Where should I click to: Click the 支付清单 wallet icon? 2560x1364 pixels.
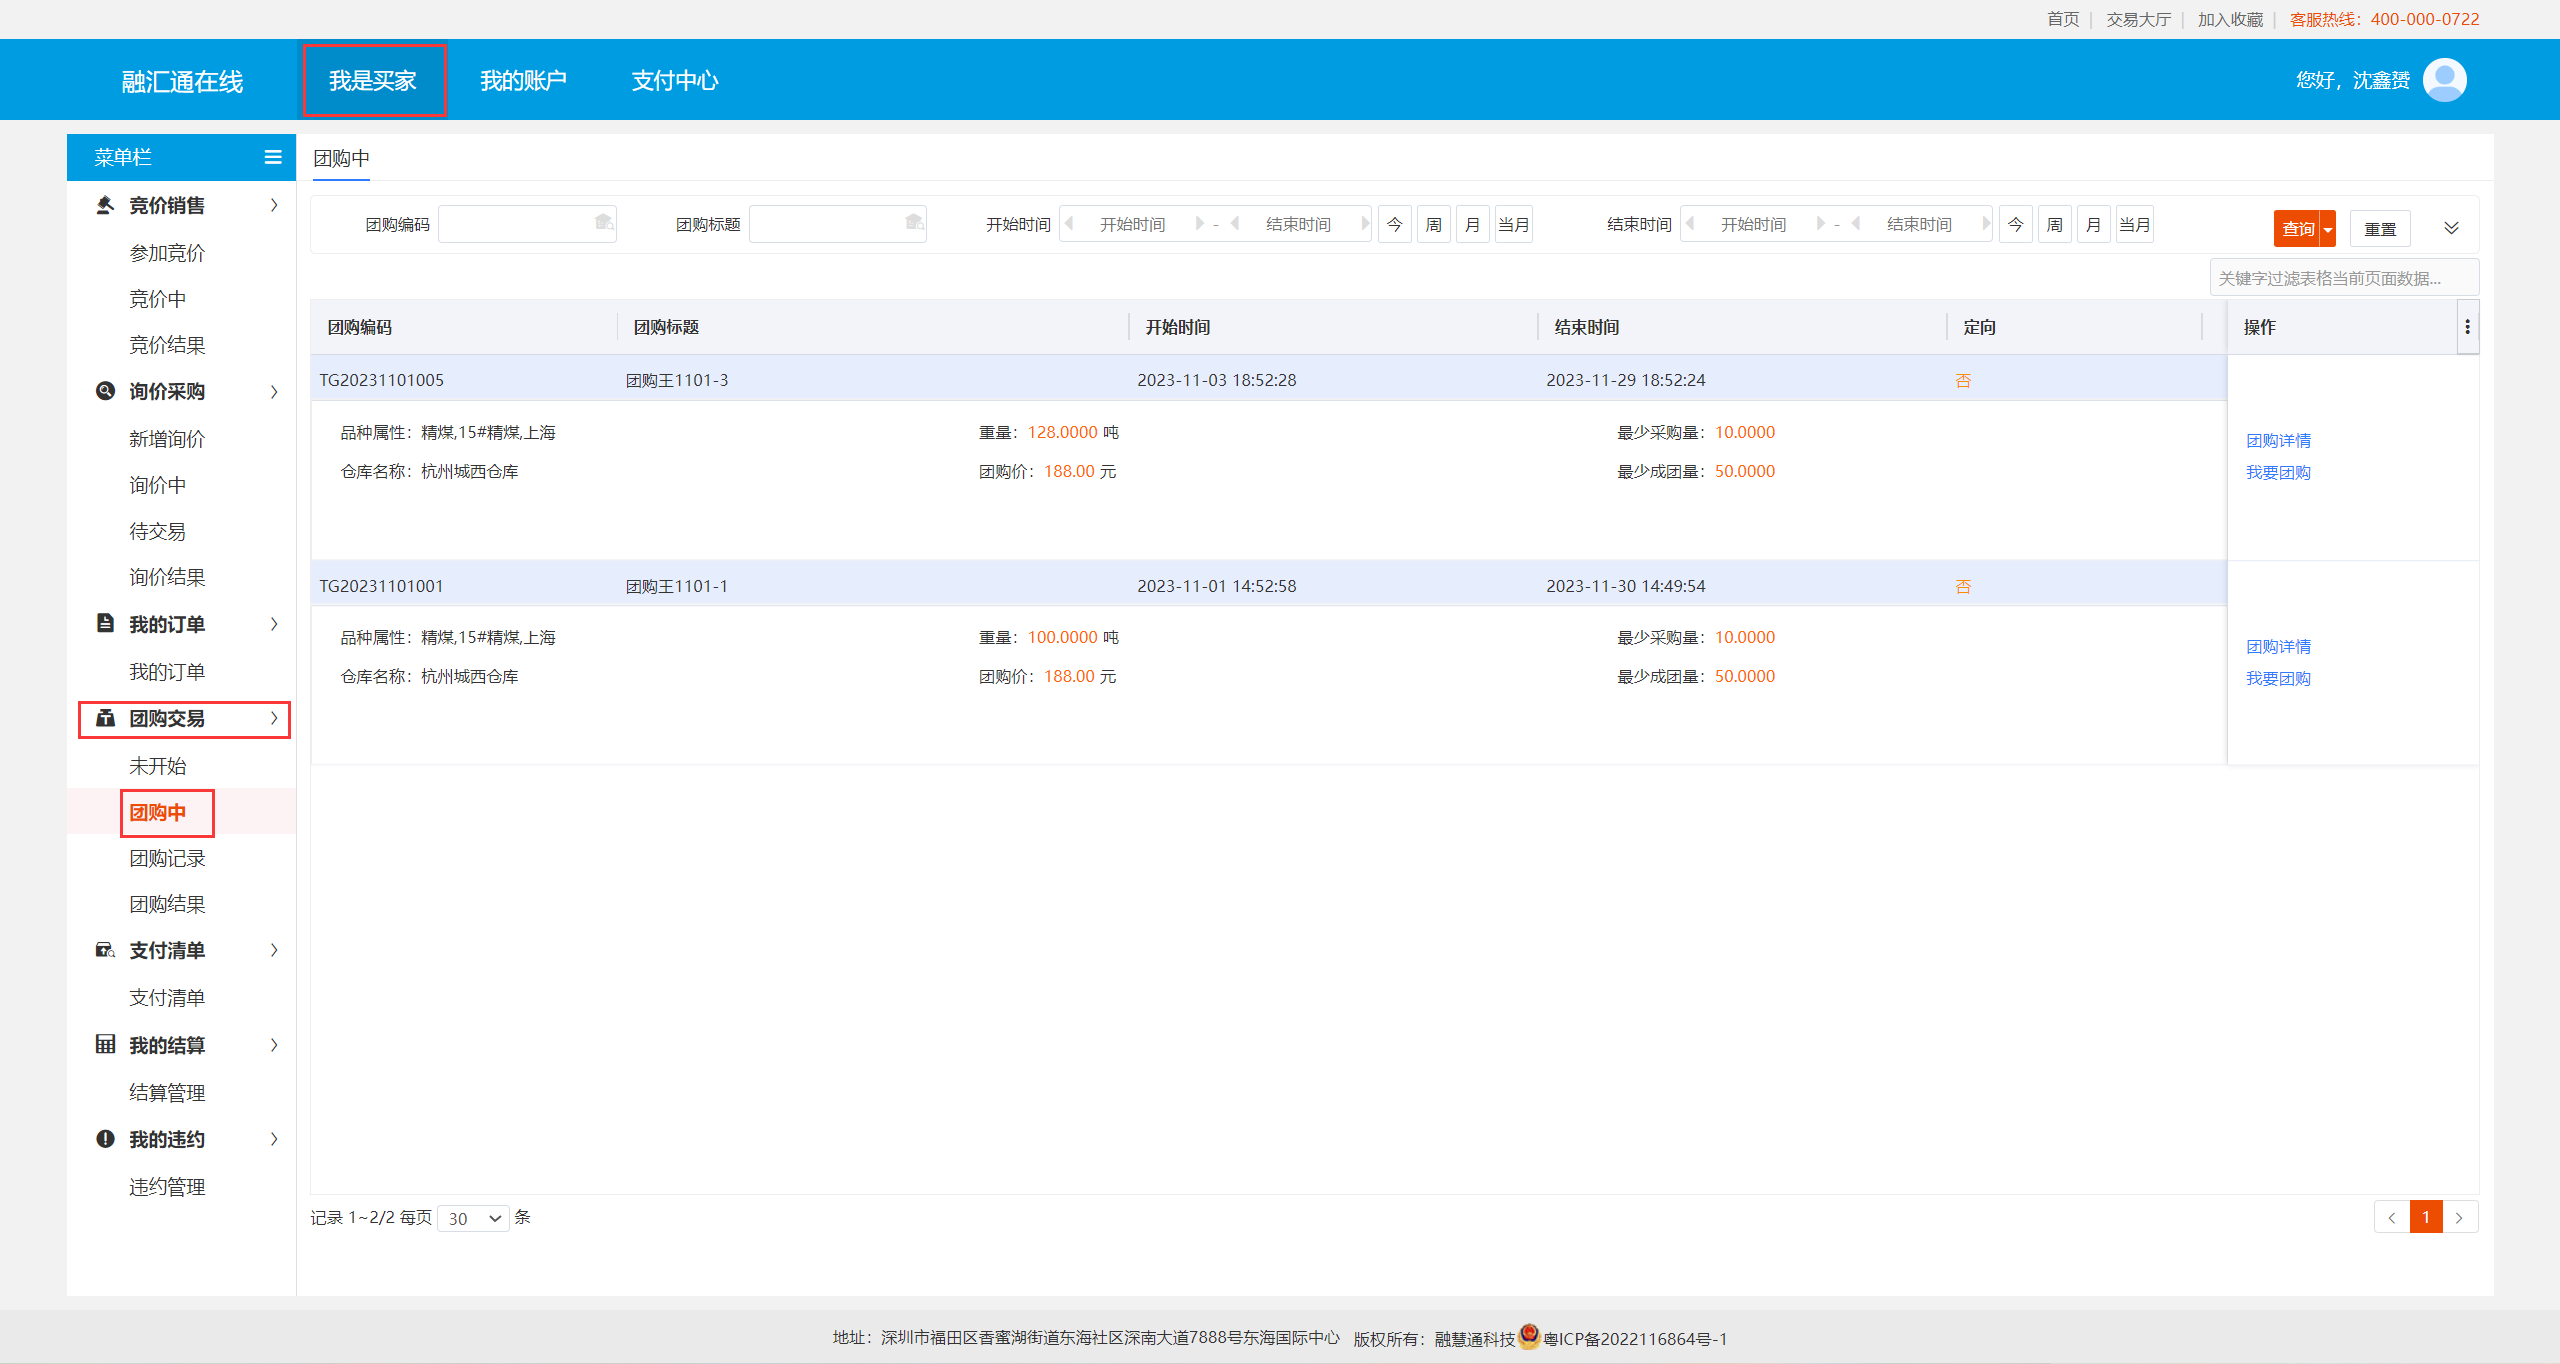(x=105, y=950)
